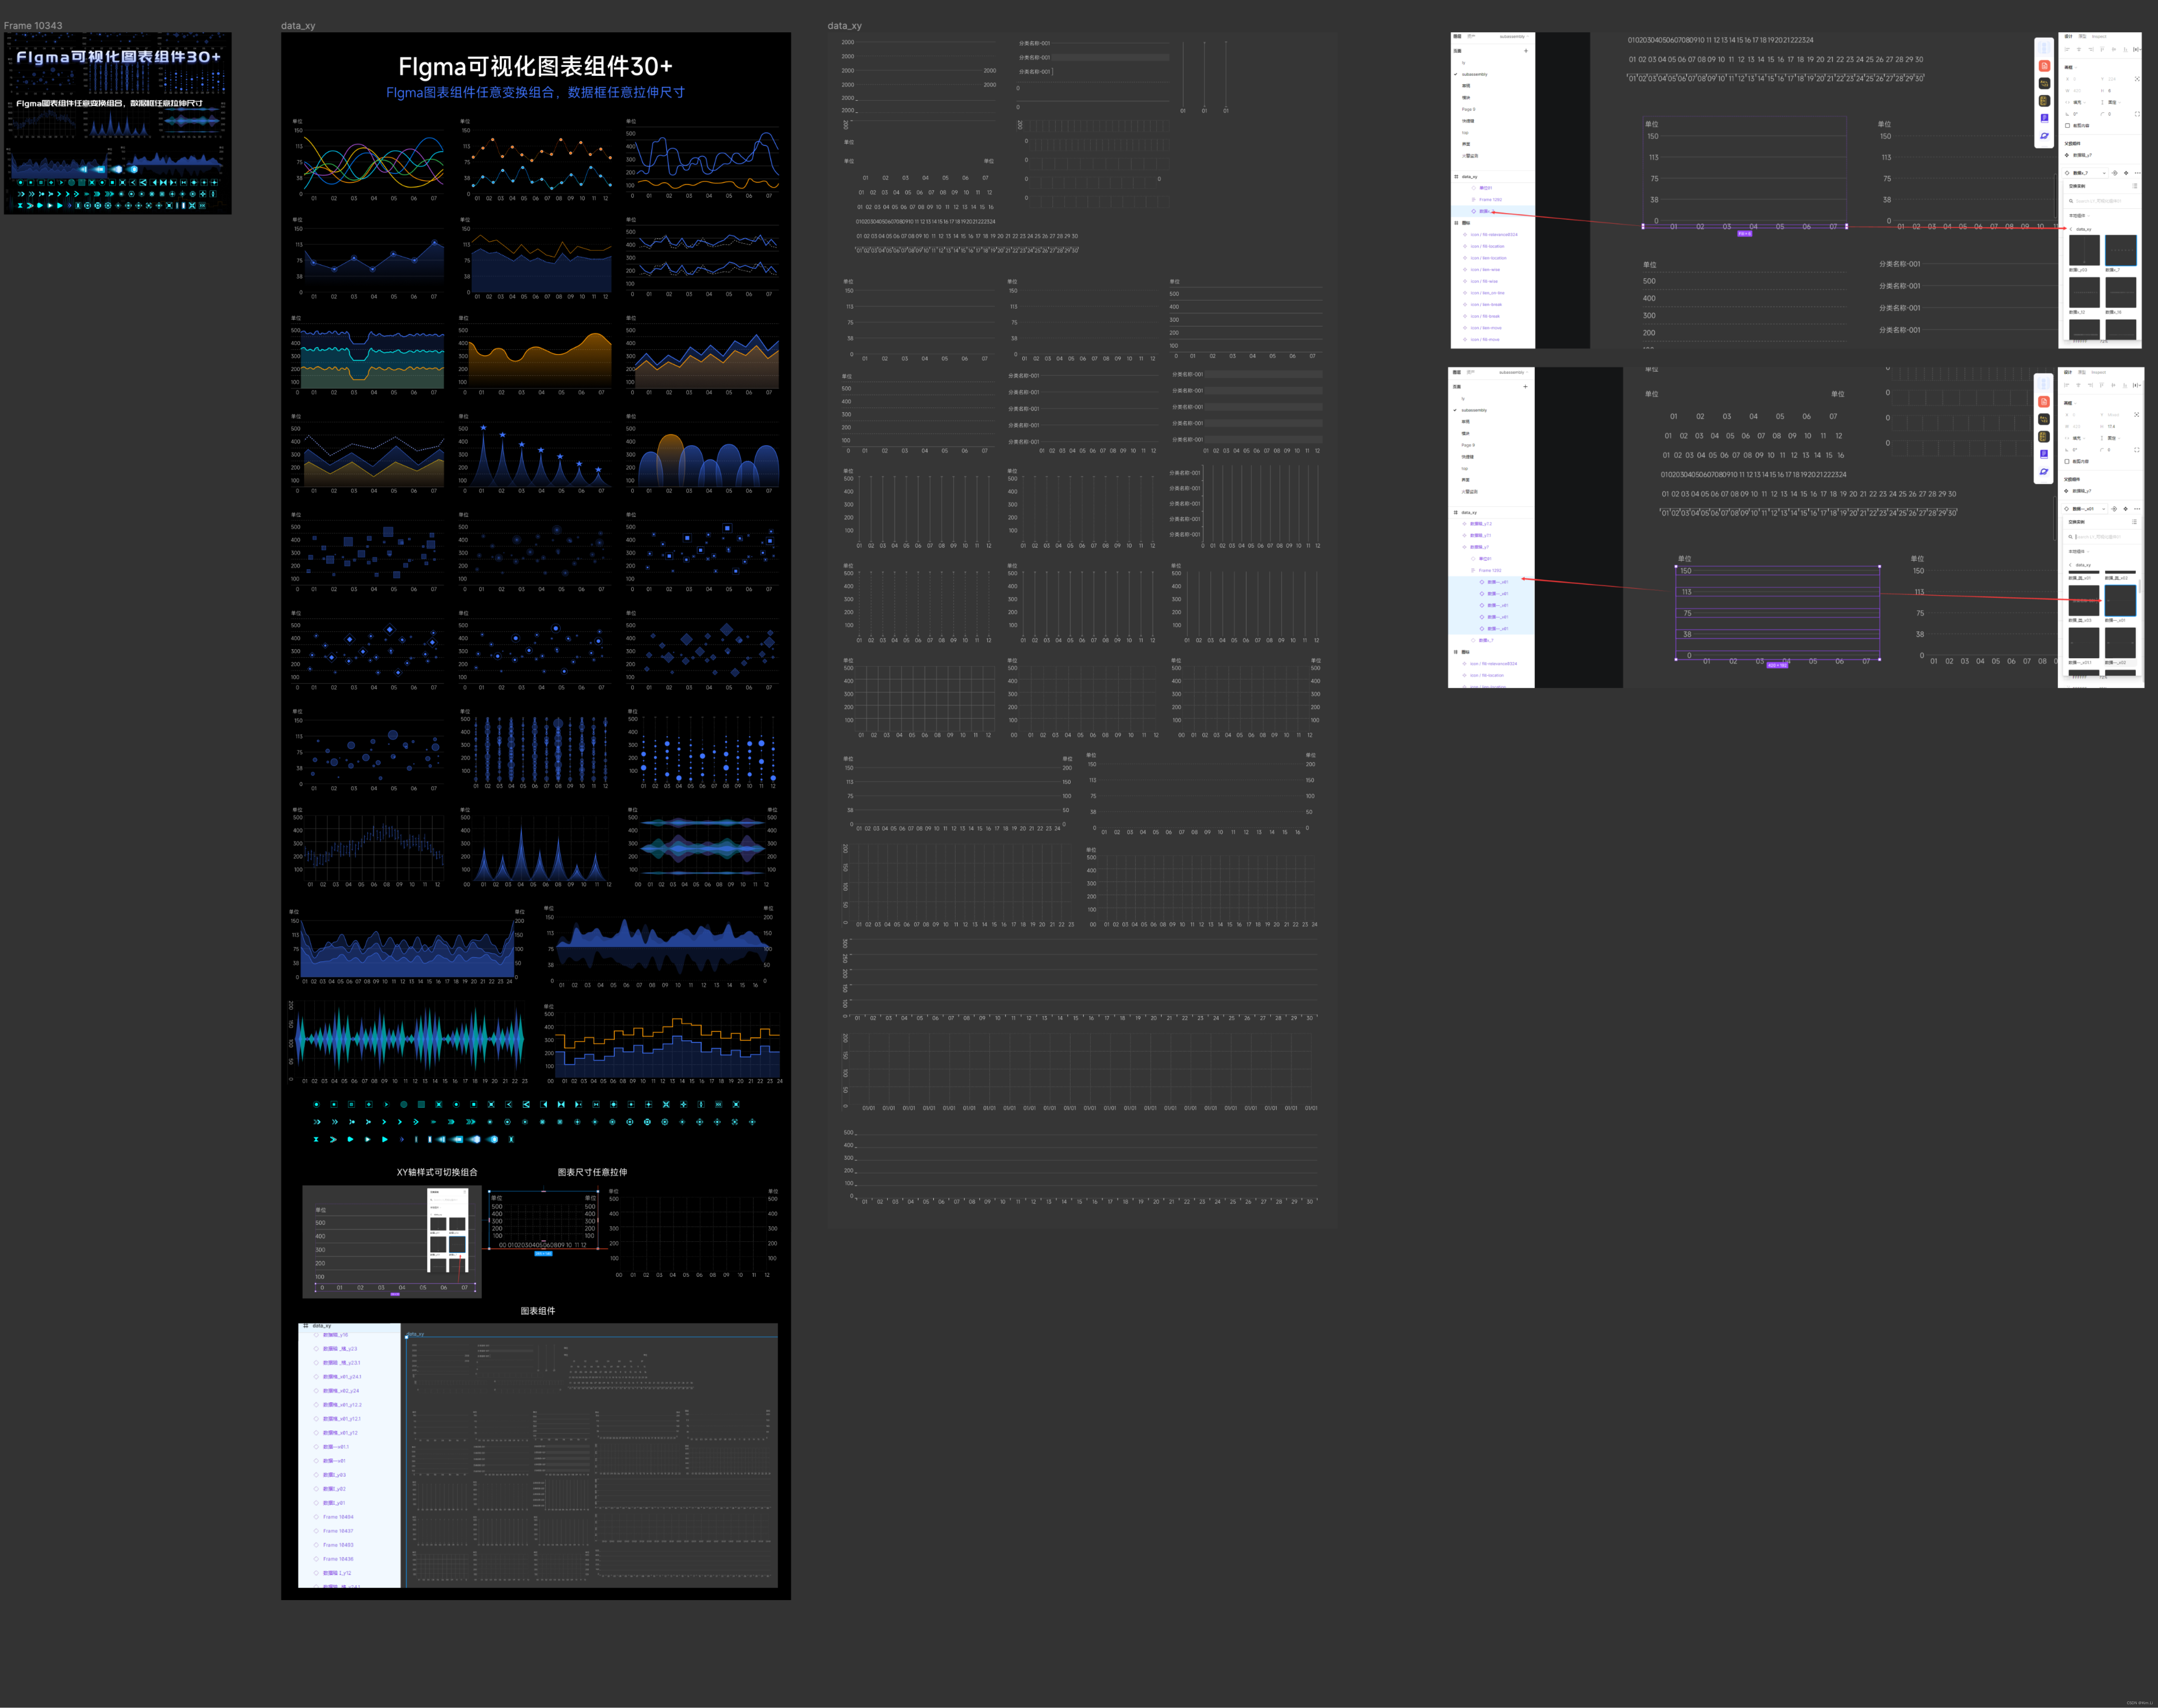Enable 裁剪内容 checkbox in lower design panel
2158x1708 pixels.
click(x=2067, y=462)
